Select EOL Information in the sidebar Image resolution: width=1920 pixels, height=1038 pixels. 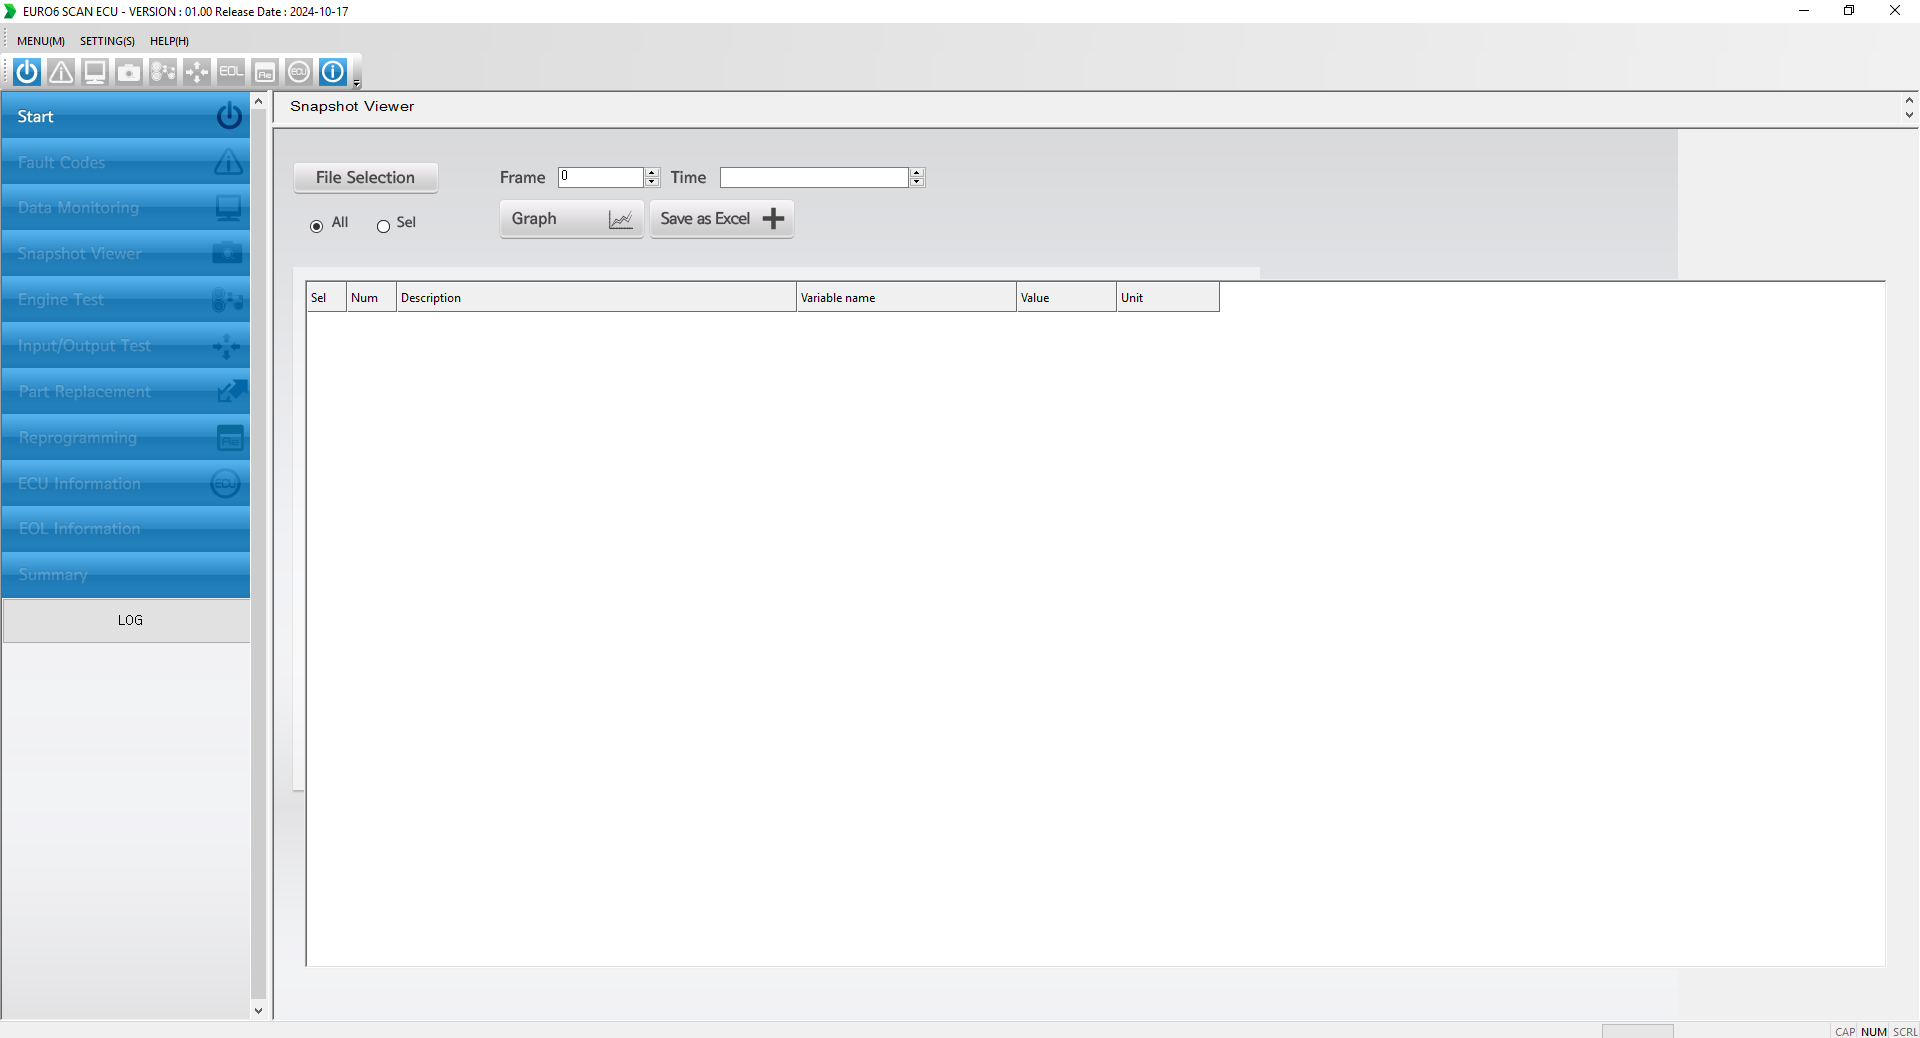(126, 529)
